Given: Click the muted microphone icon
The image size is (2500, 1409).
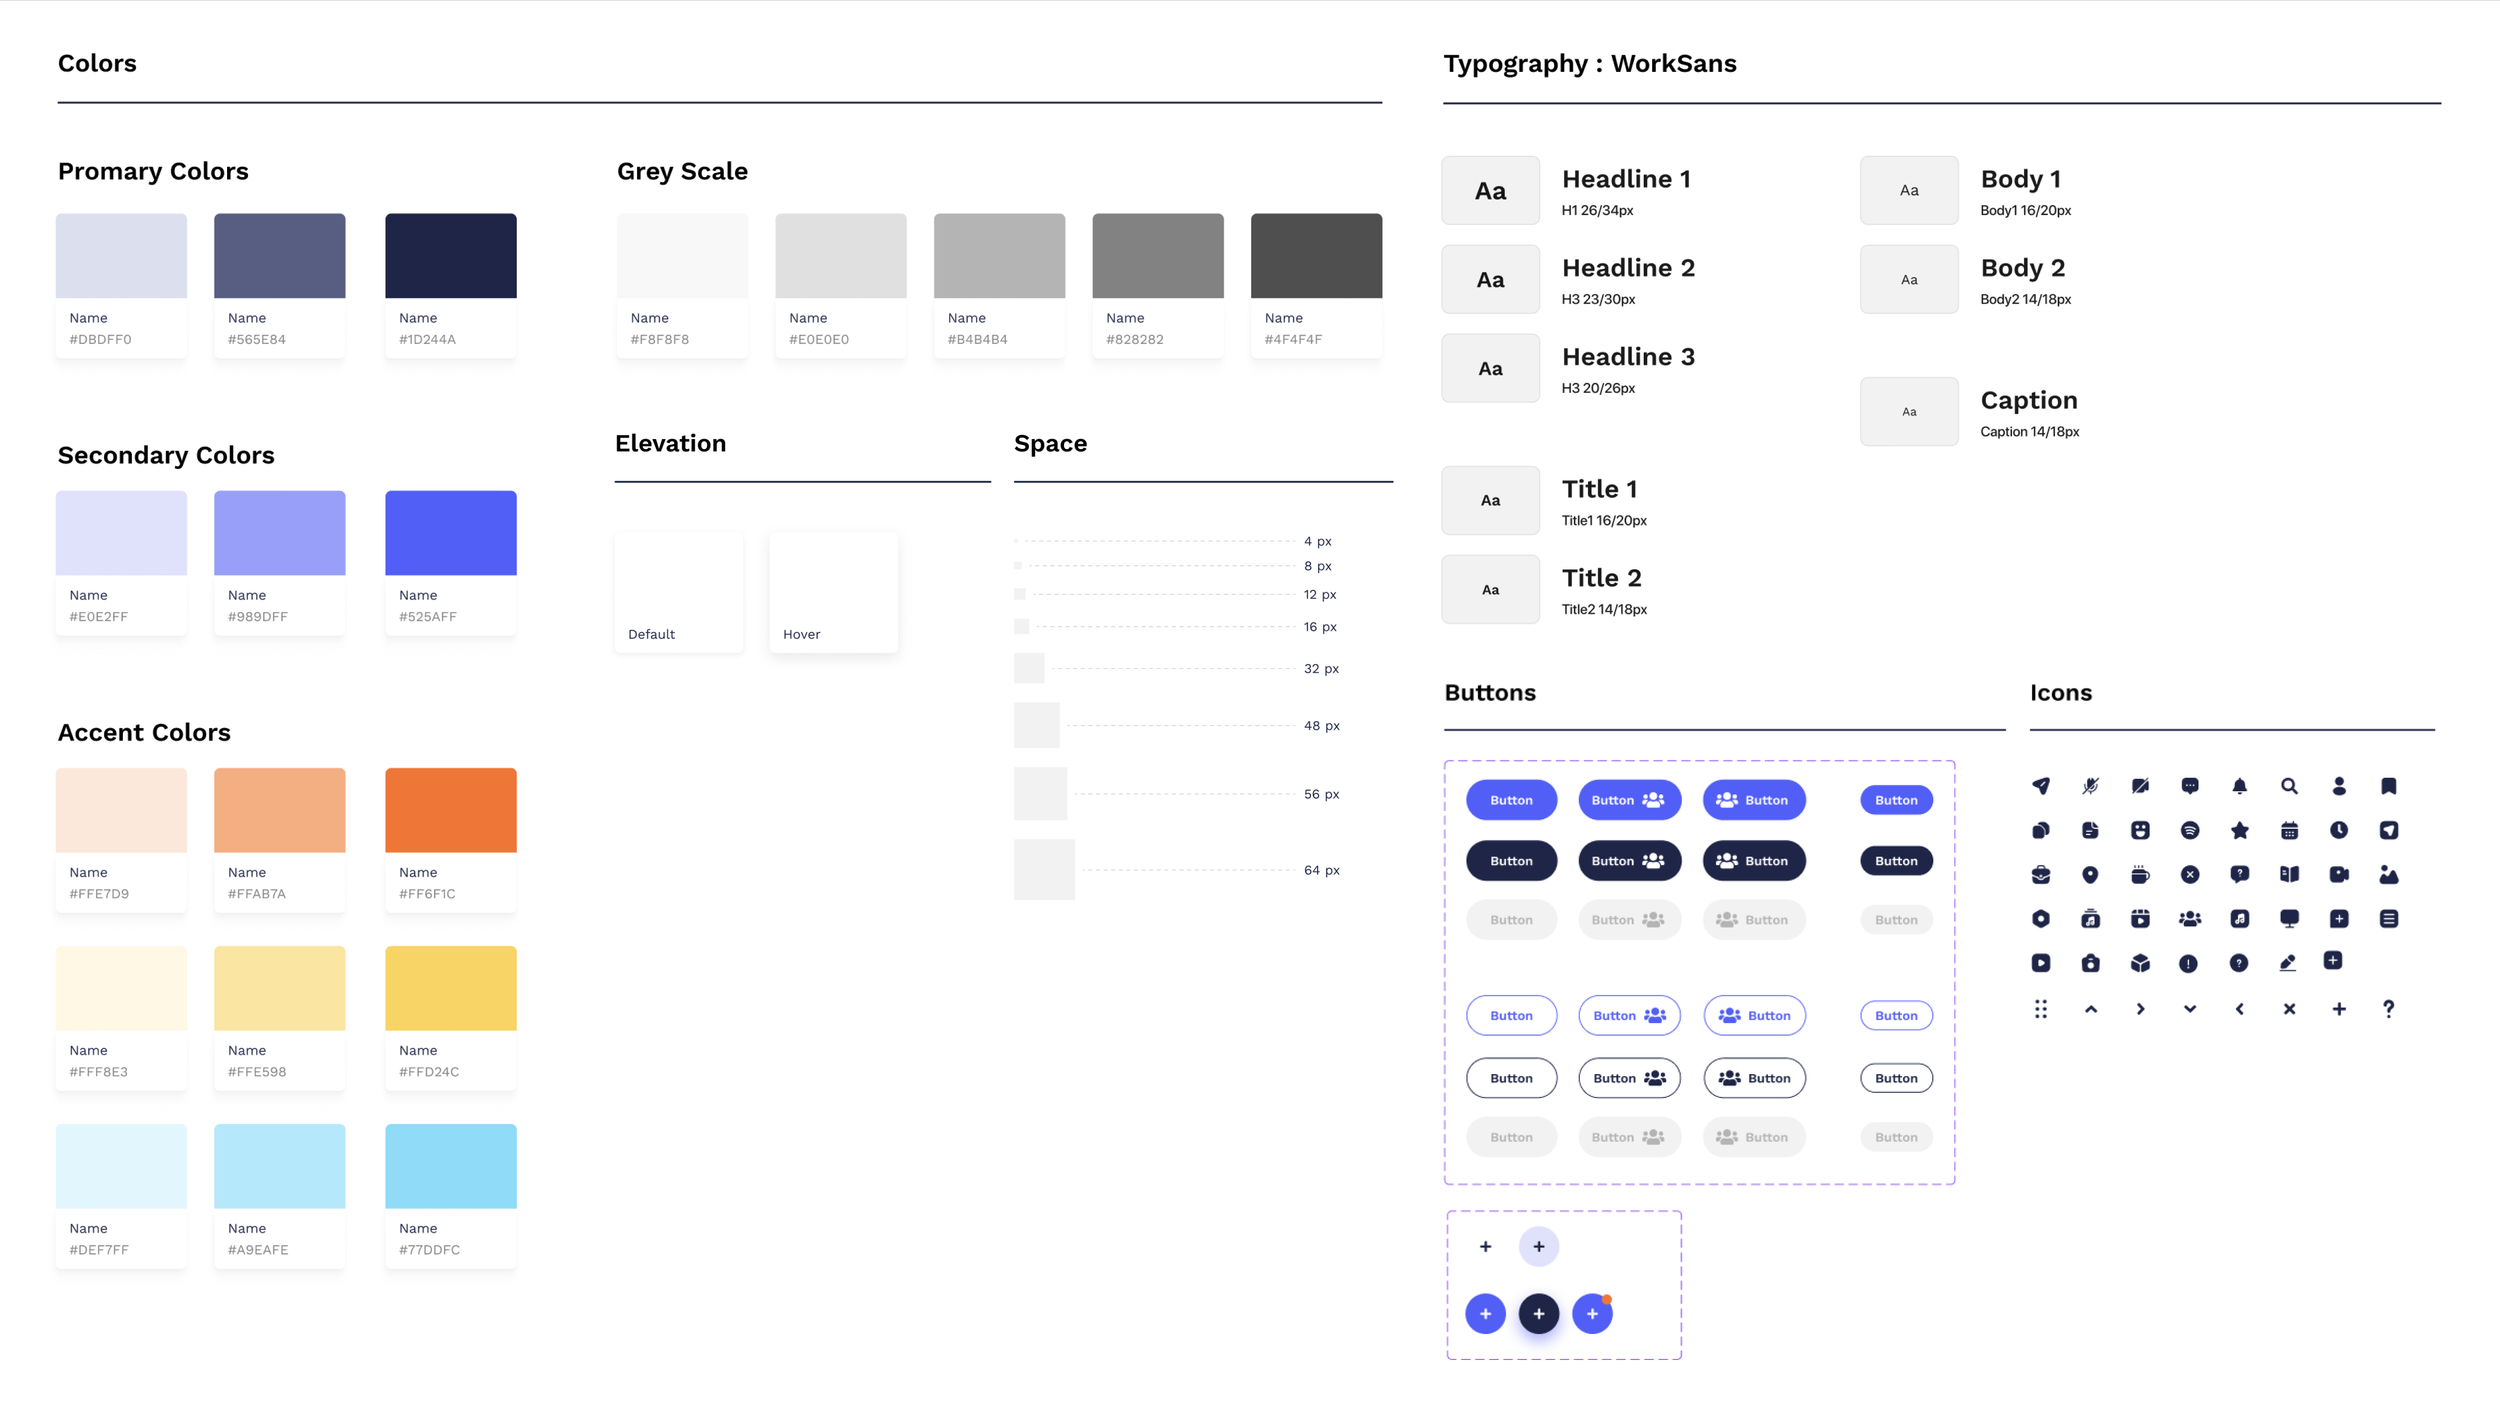Looking at the screenshot, I should tap(2090, 786).
